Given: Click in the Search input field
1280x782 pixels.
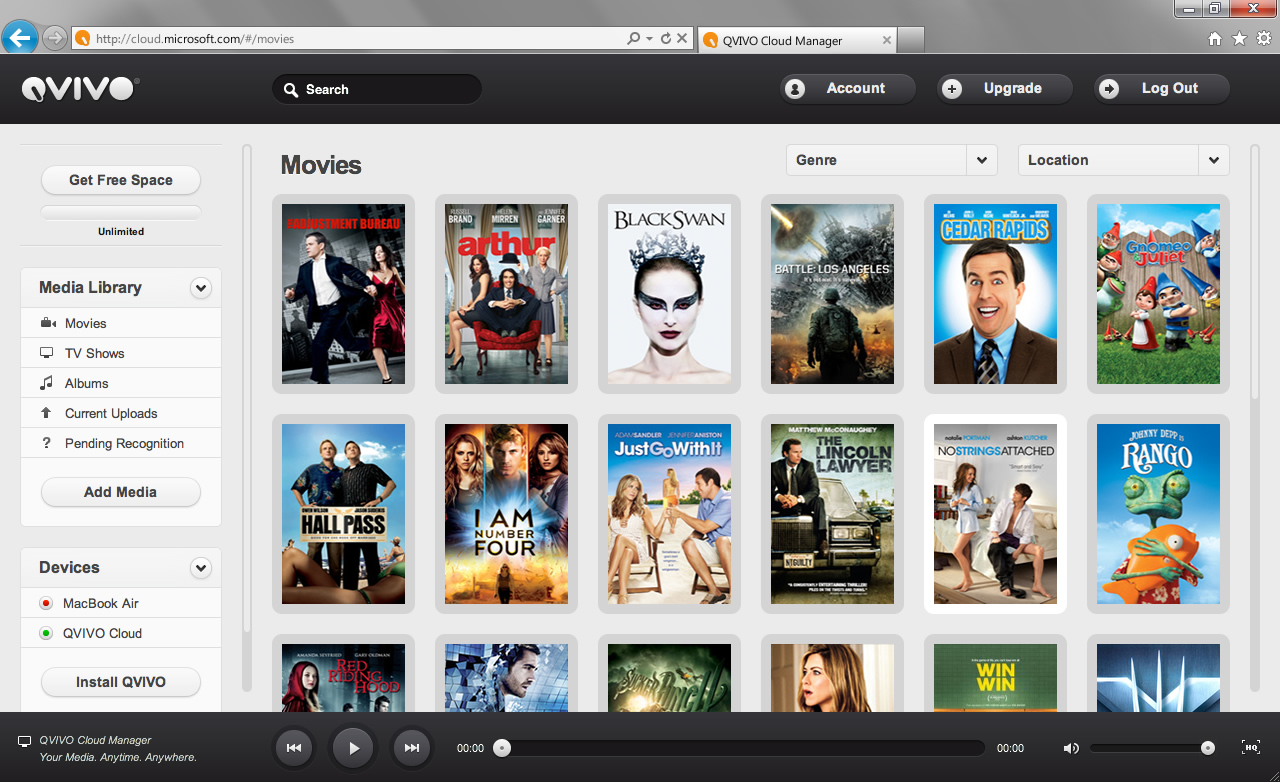Looking at the screenshot, I should click(377, 90).
